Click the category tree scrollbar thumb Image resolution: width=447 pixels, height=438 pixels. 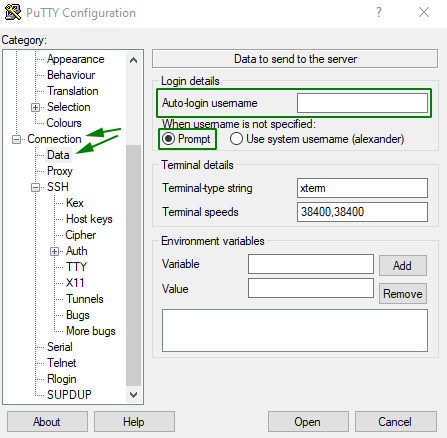[x=133, y=266]
